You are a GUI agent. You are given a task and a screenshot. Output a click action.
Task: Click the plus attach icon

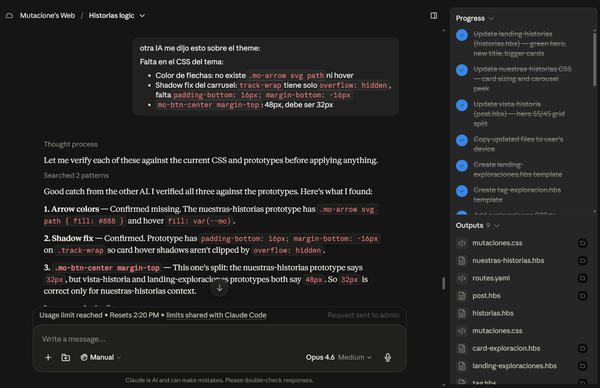pos(48,357)
